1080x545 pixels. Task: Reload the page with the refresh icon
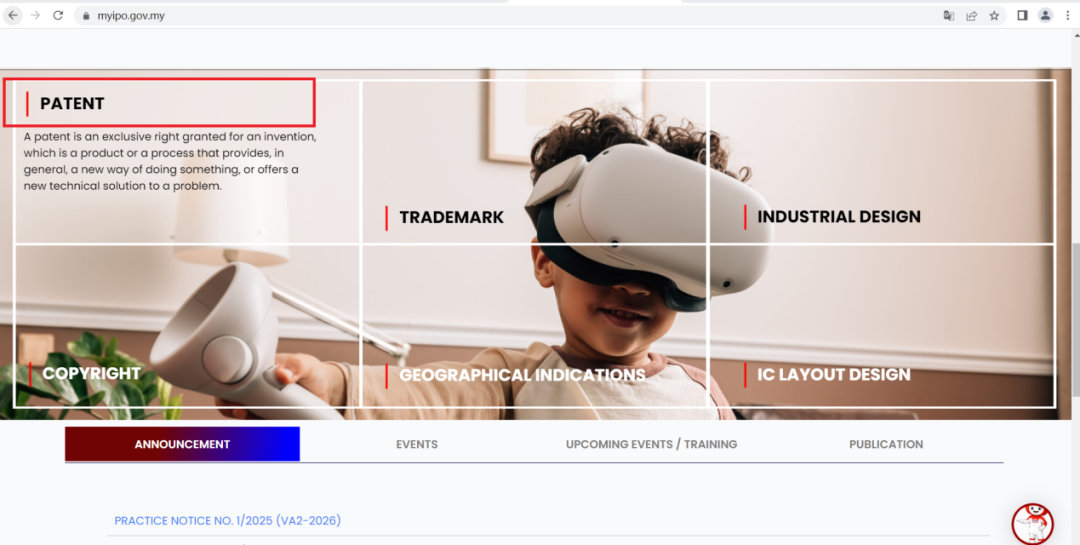pyautogui.click(x=59, y=15)
